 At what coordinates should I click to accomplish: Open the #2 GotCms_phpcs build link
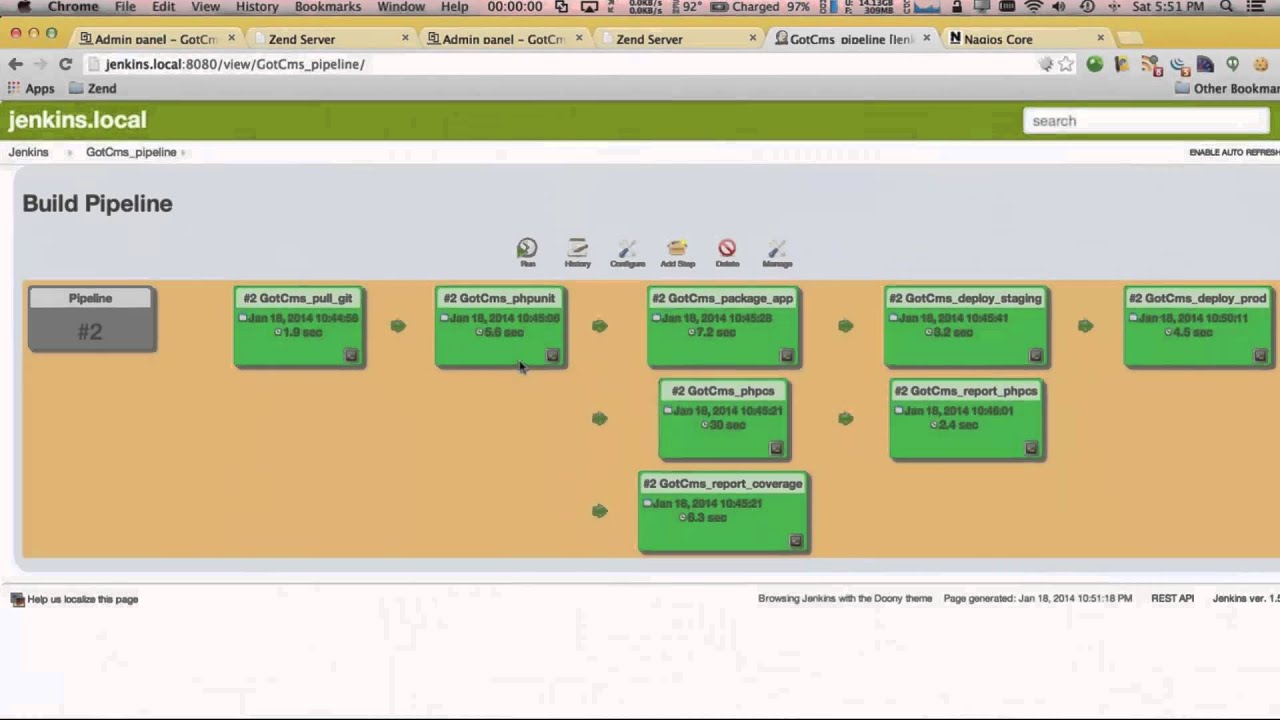[x=723, y=391]
